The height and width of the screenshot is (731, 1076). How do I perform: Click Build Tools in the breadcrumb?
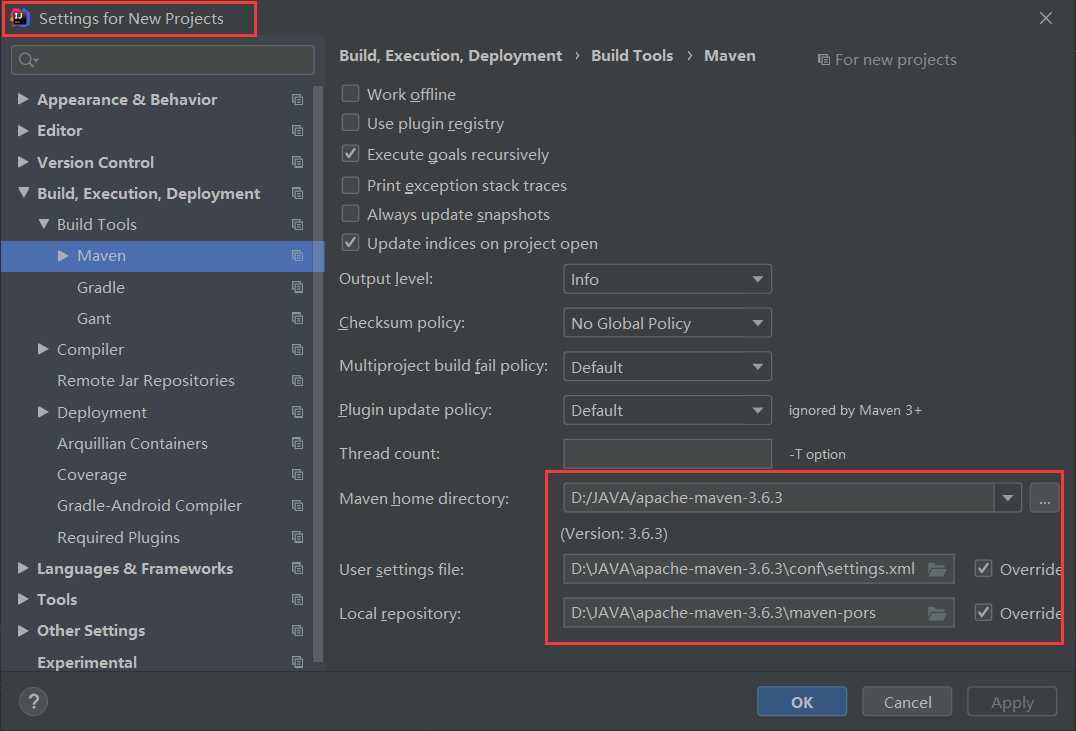tap(632, 56)
